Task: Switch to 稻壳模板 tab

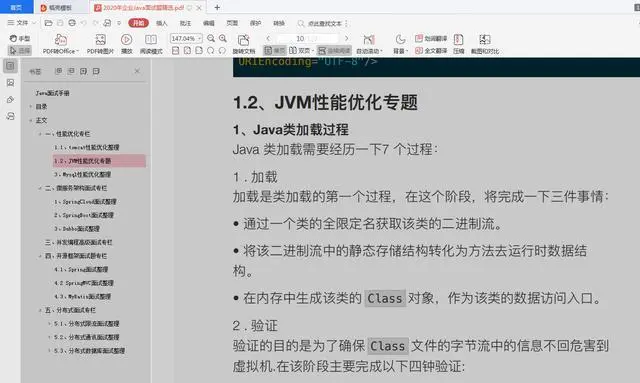Action: click(60, 7)
